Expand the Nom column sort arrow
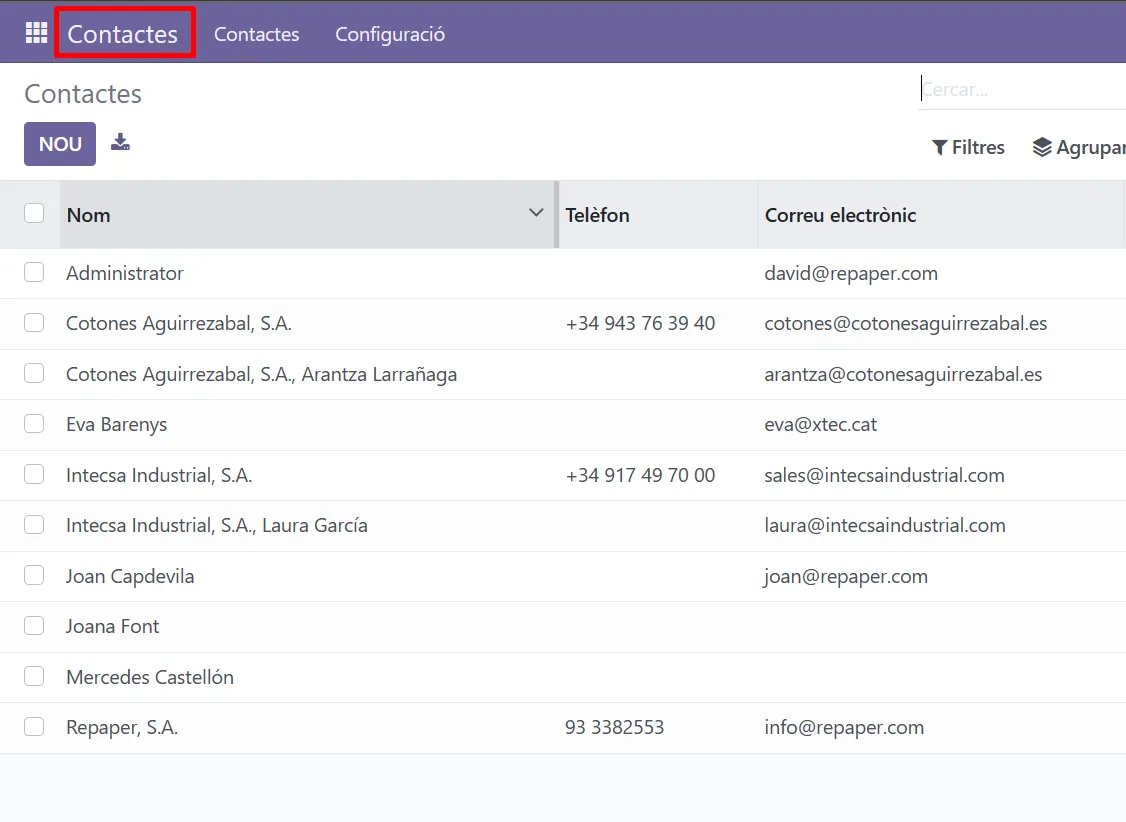This screenshot has height=822, width=1126. 536,213
